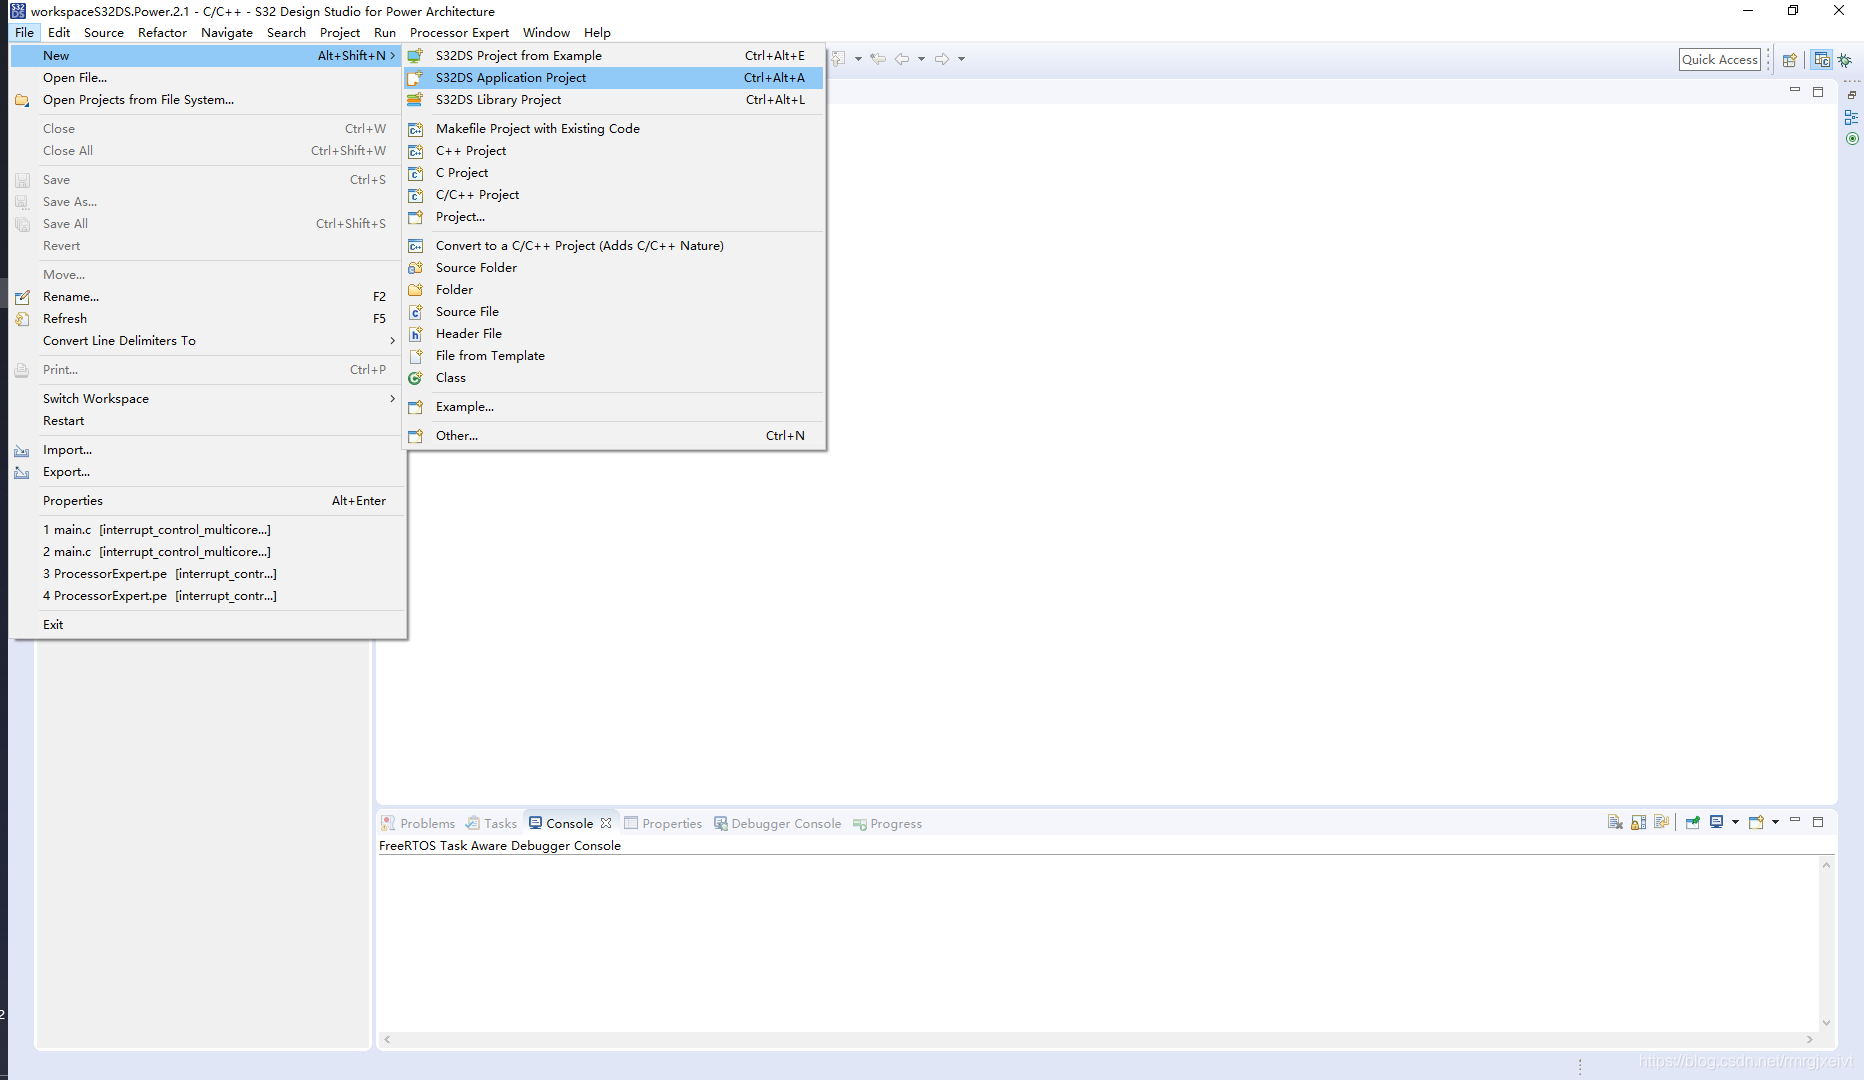Viewport: 1864px width, 1080px height.
Task: Click the Open Console icon
Action: point(1756,822)
